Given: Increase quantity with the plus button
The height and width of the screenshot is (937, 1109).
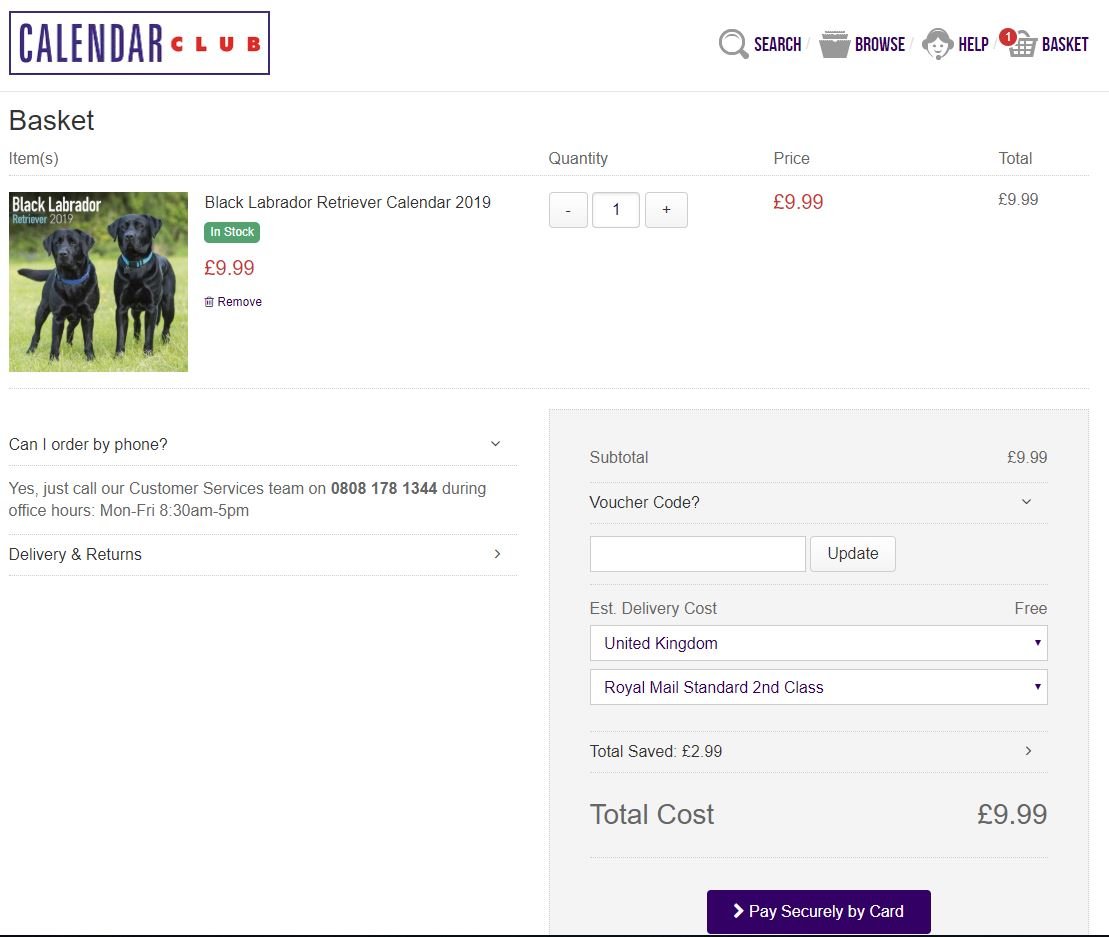Looking at the screenshot, I should [666, 210].
